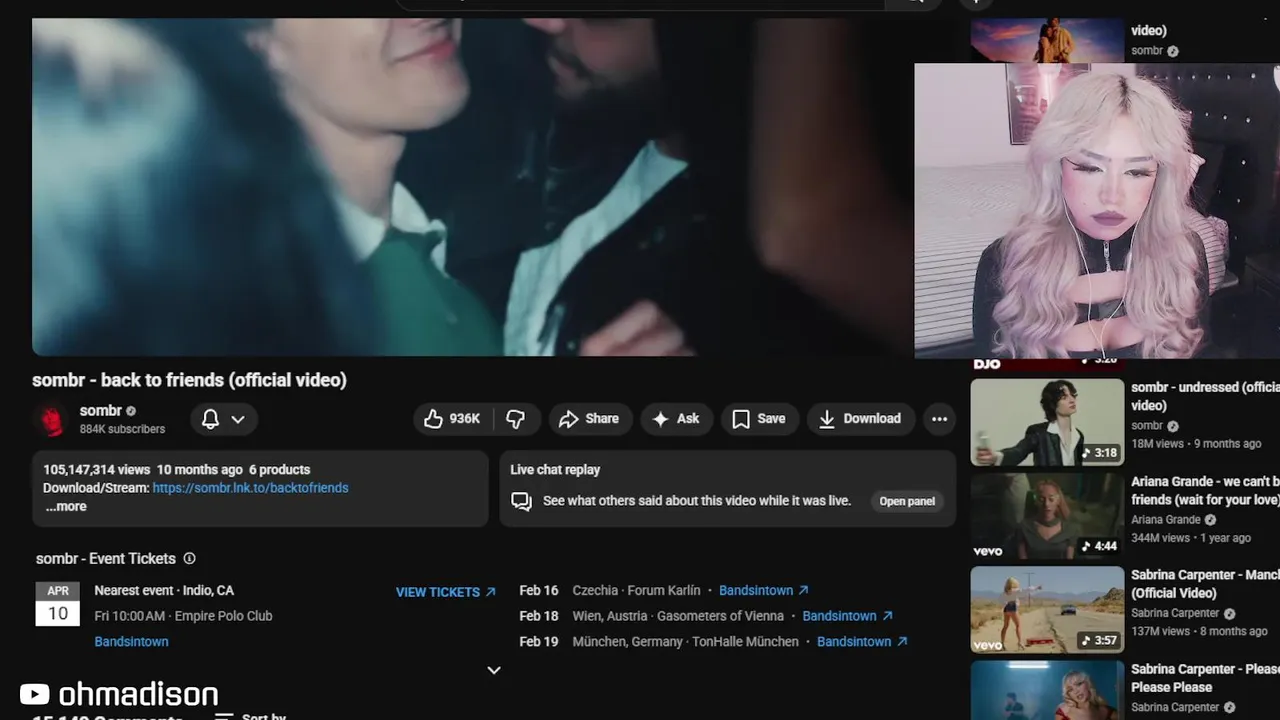Click the Feb 19 event date
Viewport: 1280px width, 720px height.
(539, 642)
